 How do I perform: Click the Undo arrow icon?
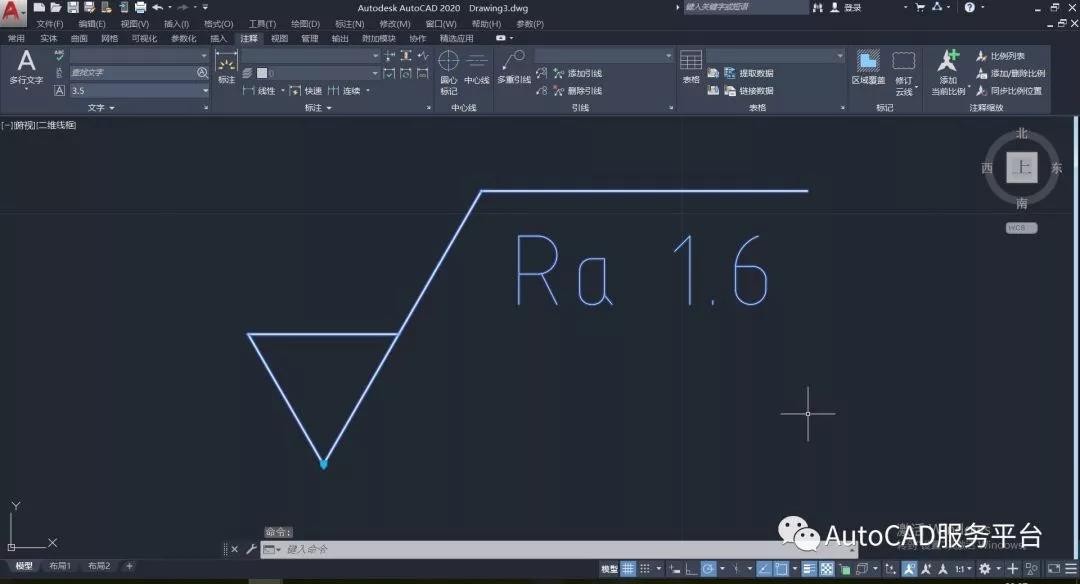click(157, 7)
